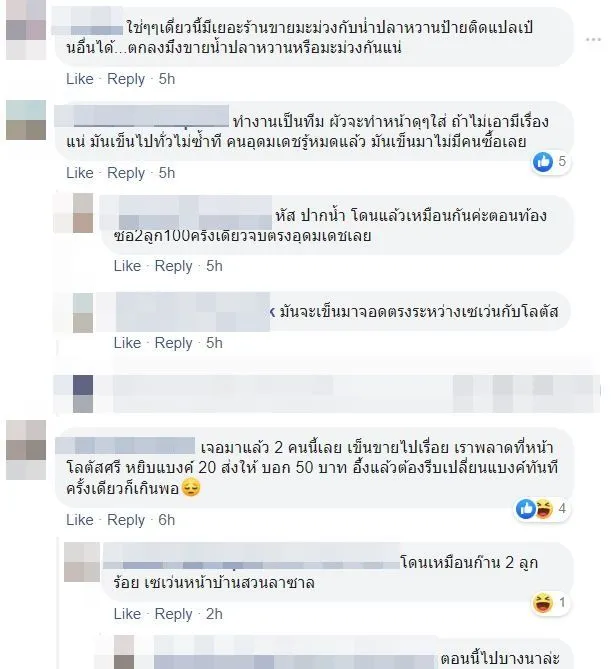This screenshot has height=669, width=611.
Task: Like the reply 'โดนเหมือนก้าน 2 ลูกร้อย'
Action: point(127,614)
